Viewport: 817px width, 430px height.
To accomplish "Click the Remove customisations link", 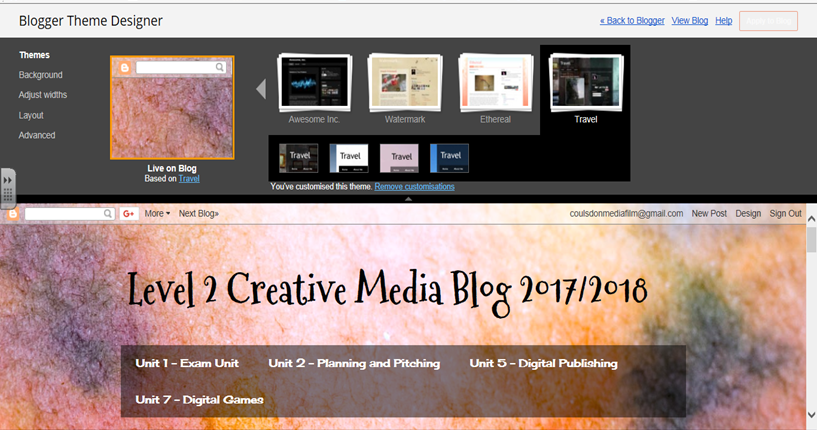I will pos(414,187).
